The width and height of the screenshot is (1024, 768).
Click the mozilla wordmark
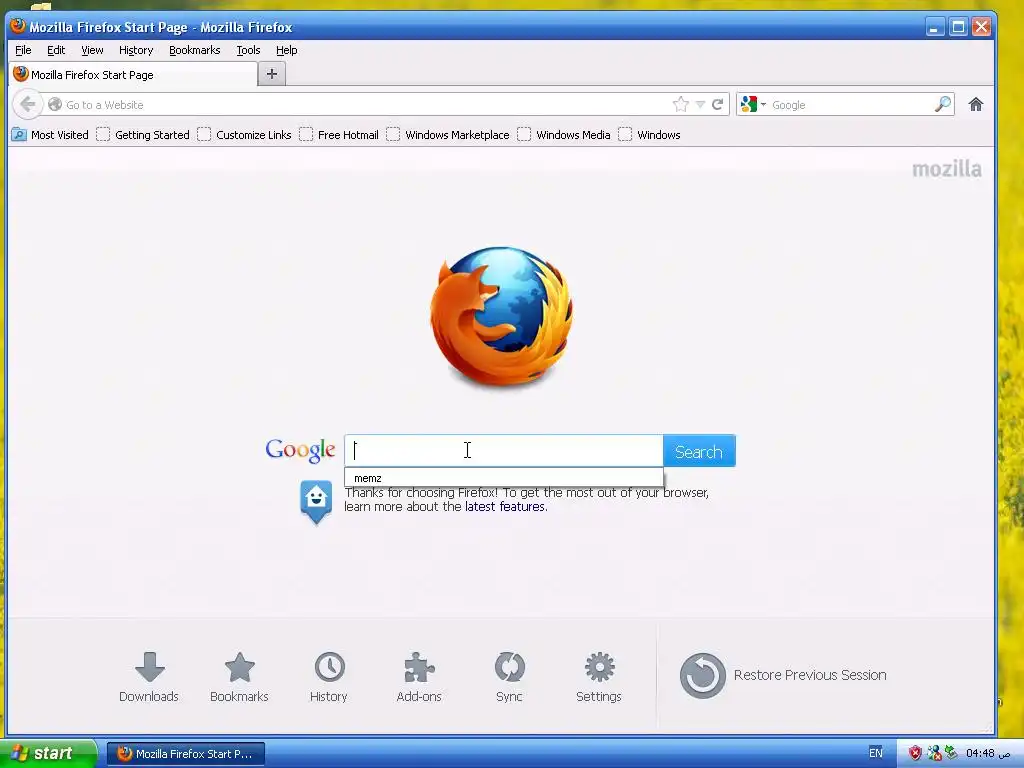(x=947, y=169)
